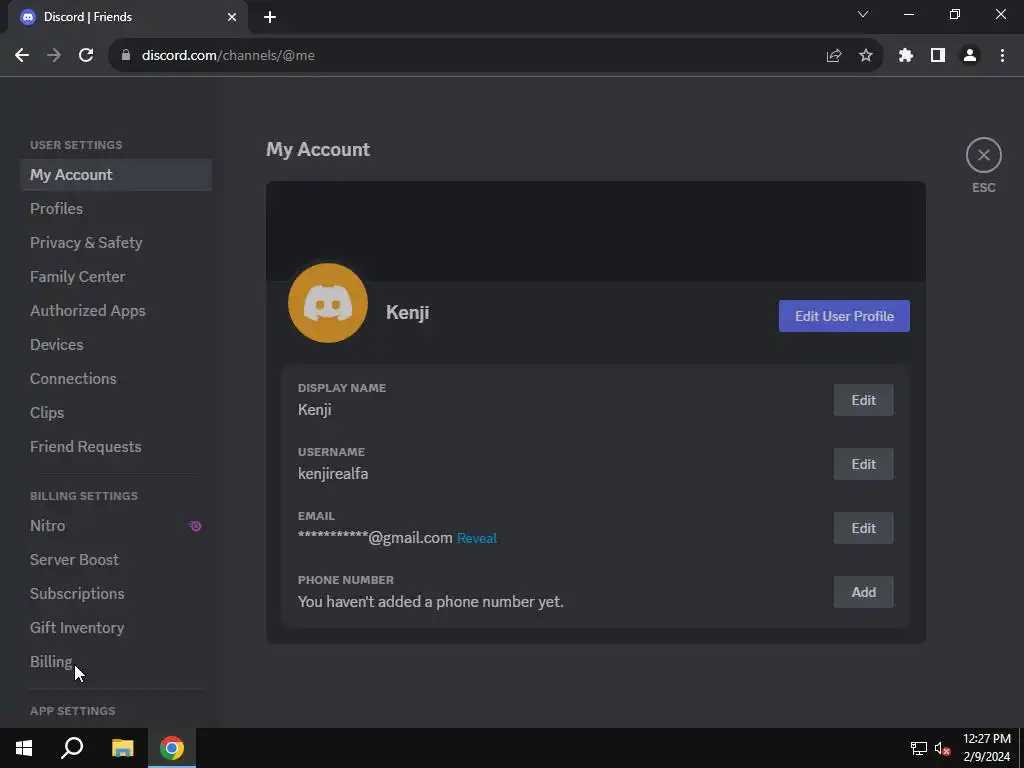
Task: Click the address bar URL discord.com/channels/@me
Action: (228, 56)
